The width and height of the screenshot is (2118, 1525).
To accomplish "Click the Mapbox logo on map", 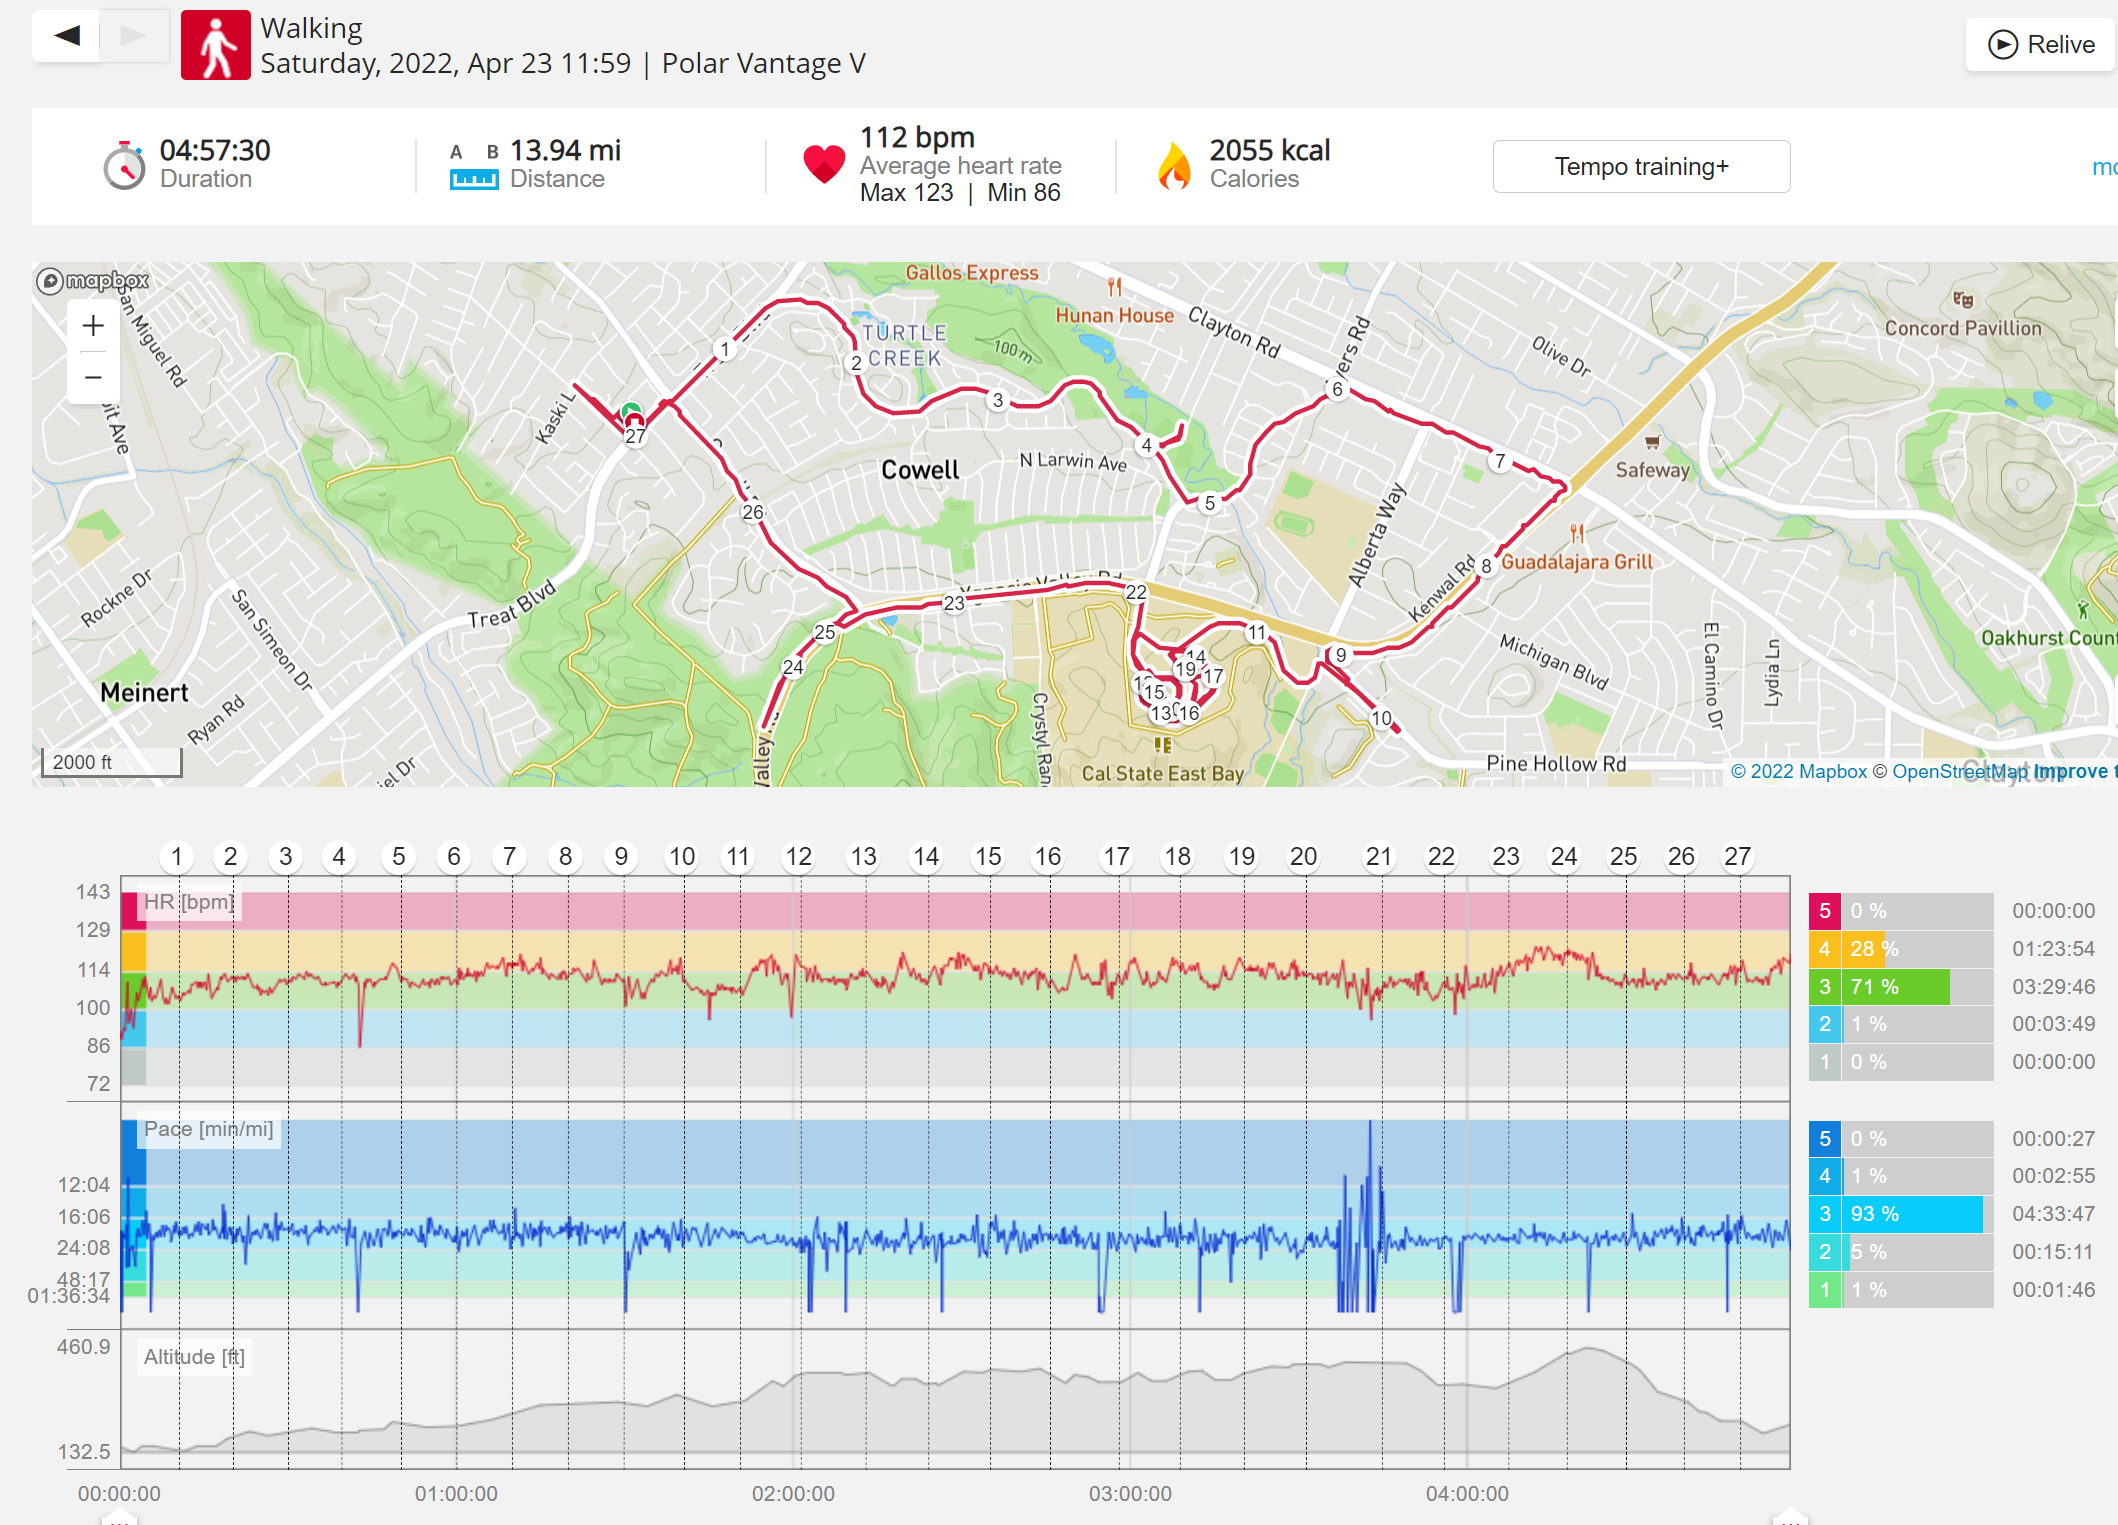I will [x=93, y=281].
